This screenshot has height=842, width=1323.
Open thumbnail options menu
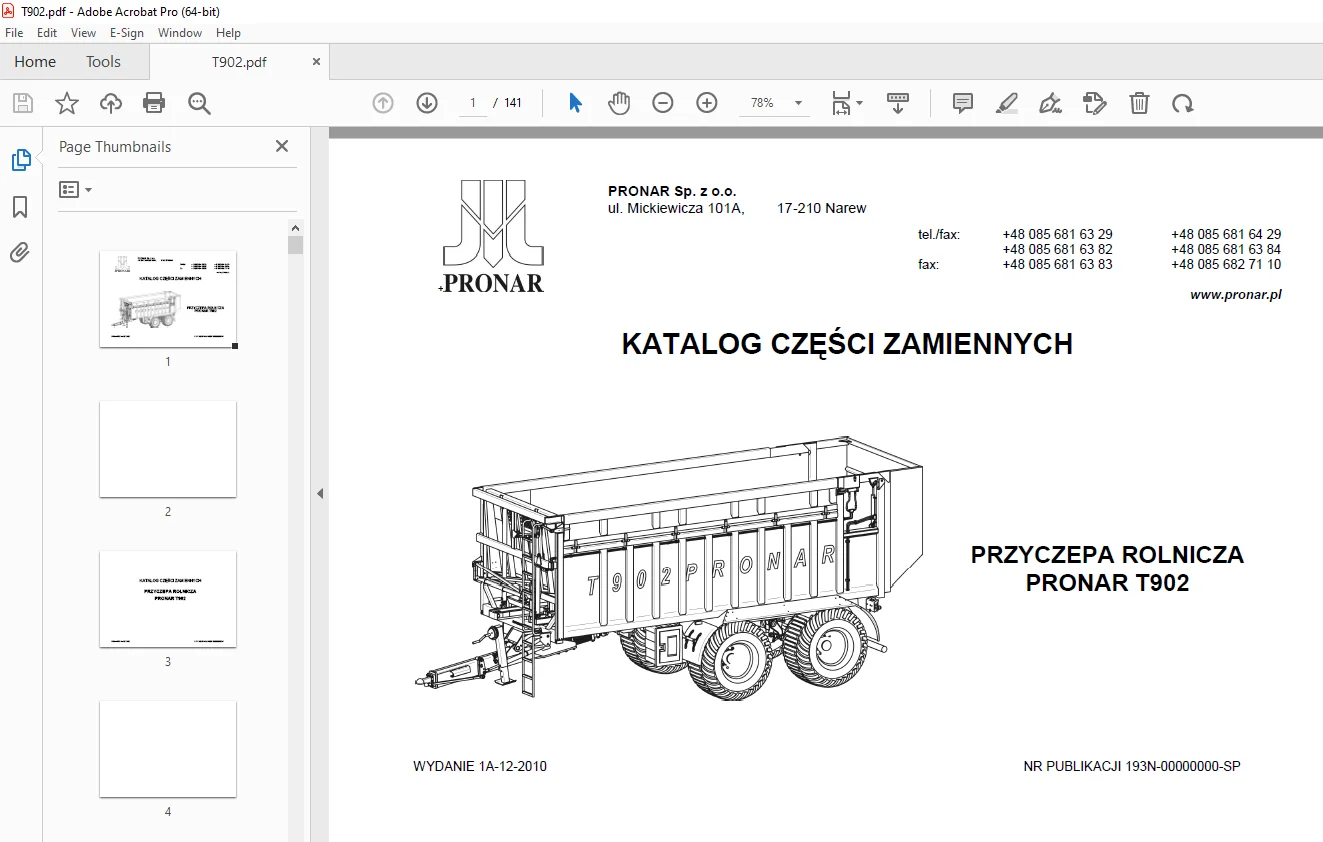pyautogui.click(x=75, y=189)
